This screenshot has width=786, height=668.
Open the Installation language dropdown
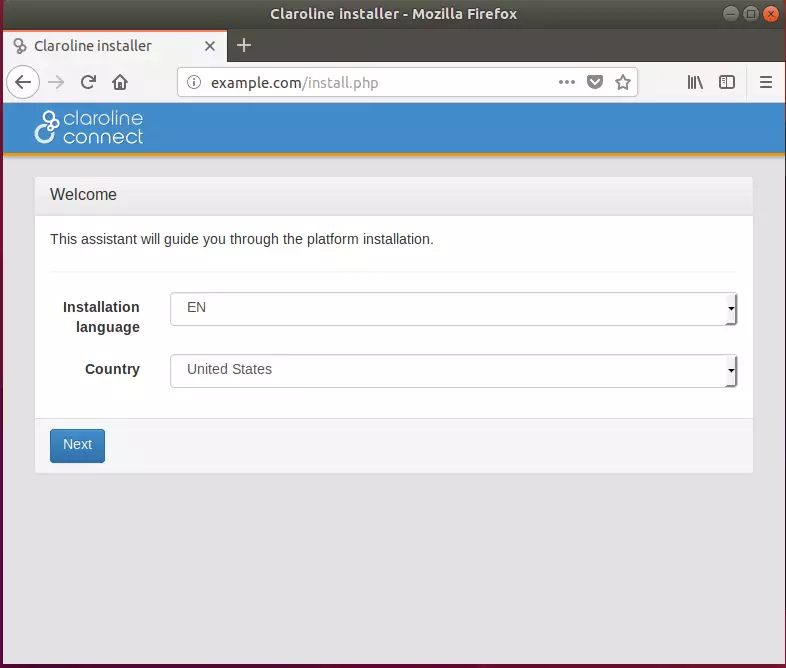point(453,309)
